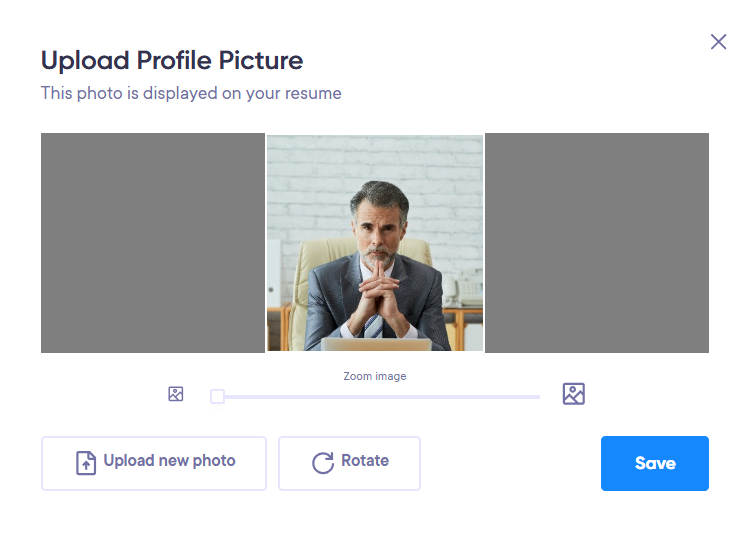The width and height of the screenshot is (749, 535).
Task: Rotate the photo using the Rotate label
Action: [x=365, y=460]
